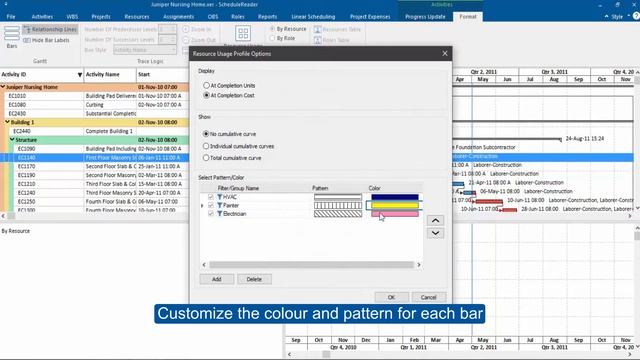Open the Project Expenses tab
The image size is (640, 360).
(370, 17)
